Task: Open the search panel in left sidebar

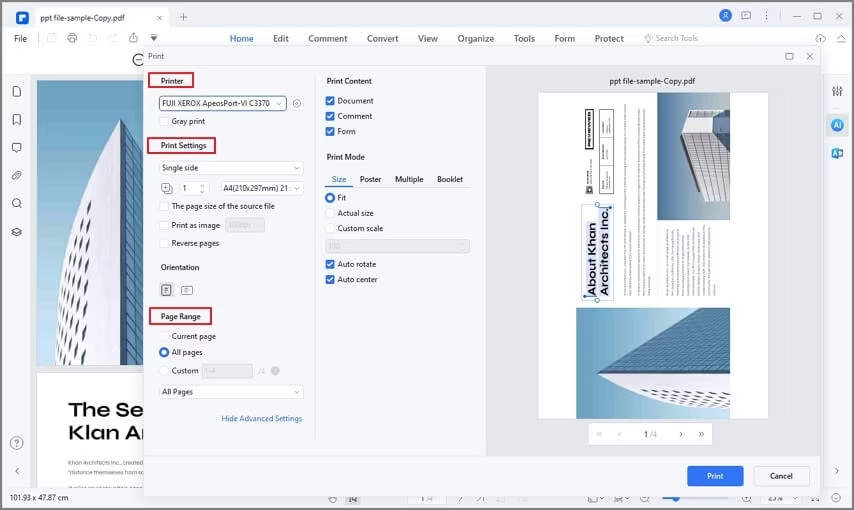Action: coord(17,203)
